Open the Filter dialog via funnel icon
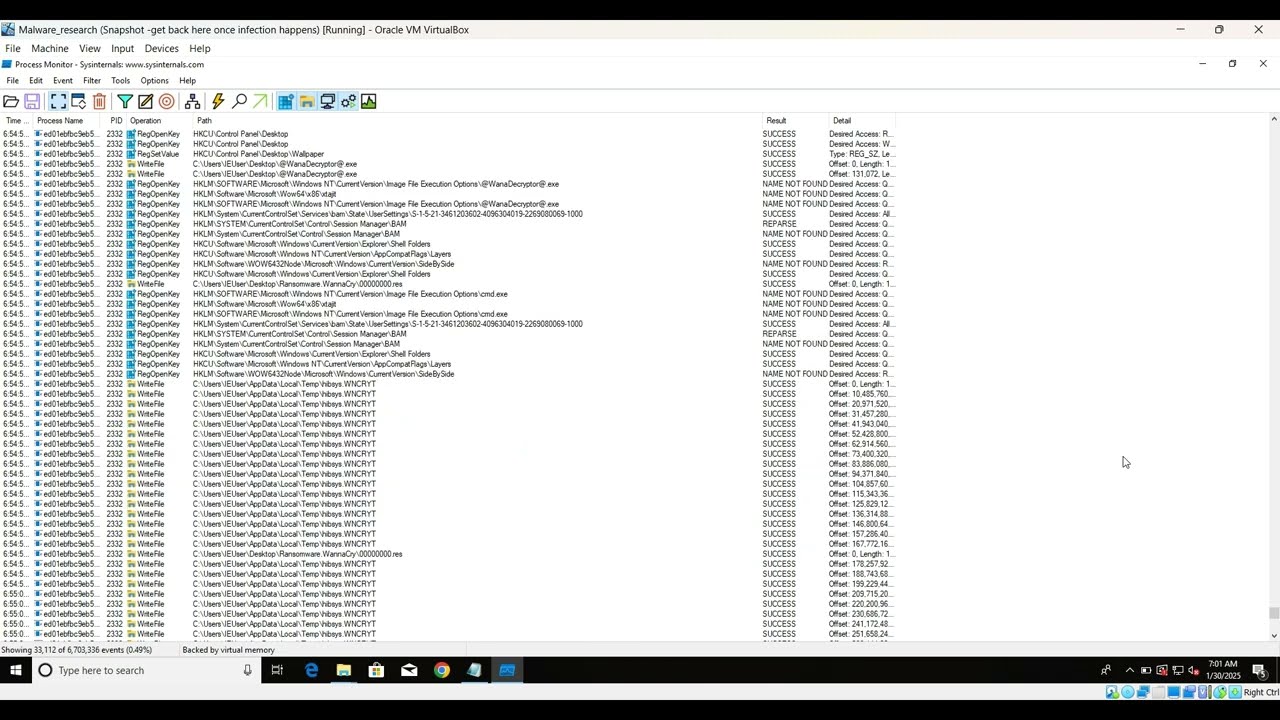This screenshot has height=720, width=1280. coord(125,101)
